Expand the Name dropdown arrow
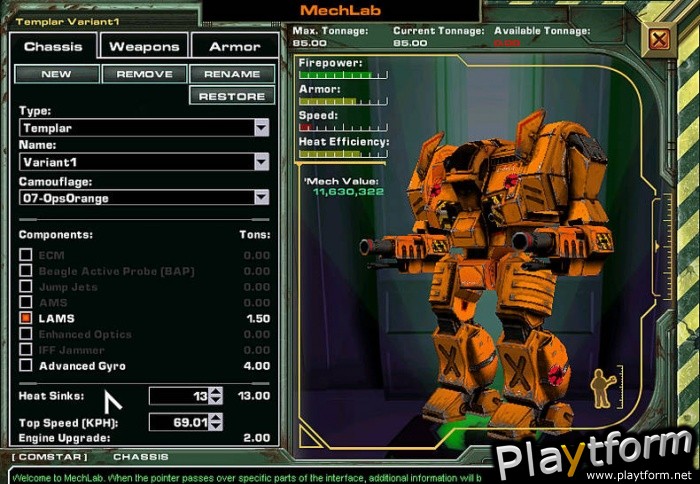This screenshot has height=484, width=700. 262,162
